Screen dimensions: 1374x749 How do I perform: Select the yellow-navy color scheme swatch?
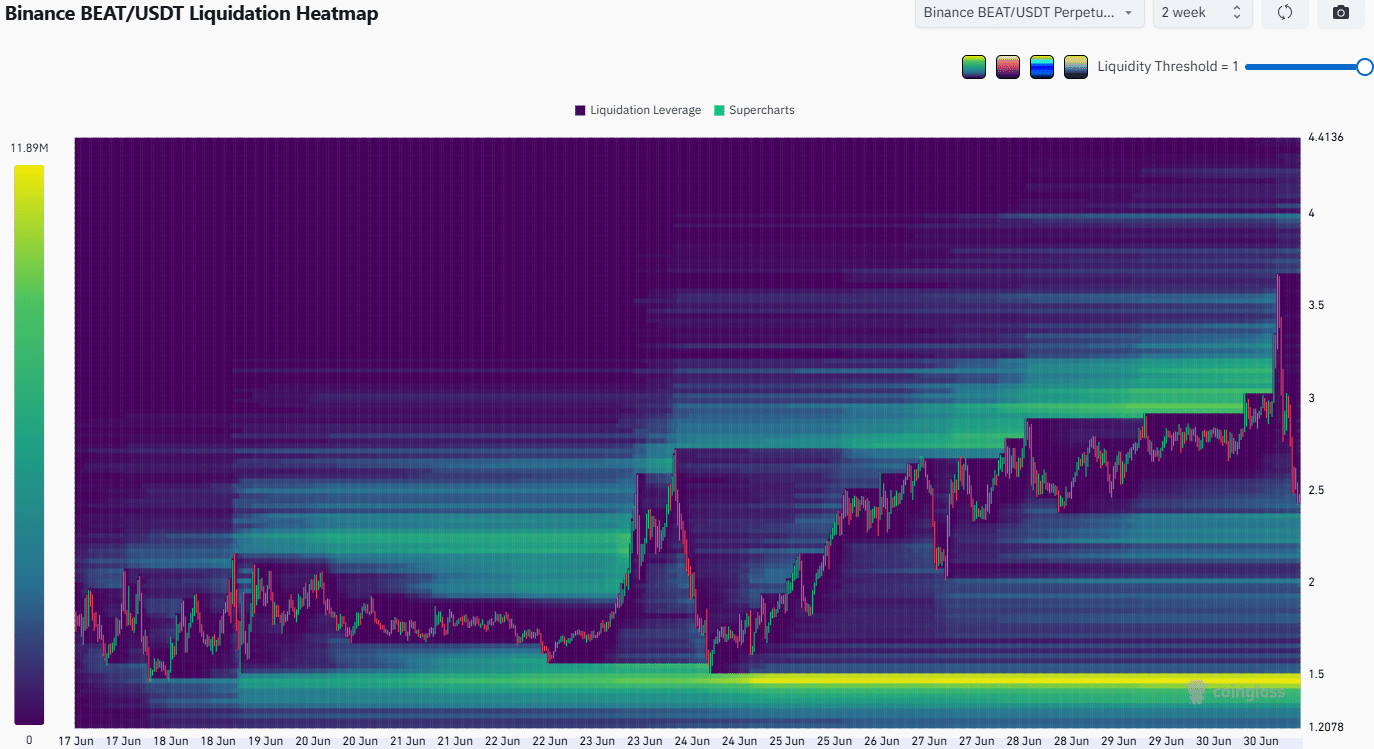pos(1076,67)
